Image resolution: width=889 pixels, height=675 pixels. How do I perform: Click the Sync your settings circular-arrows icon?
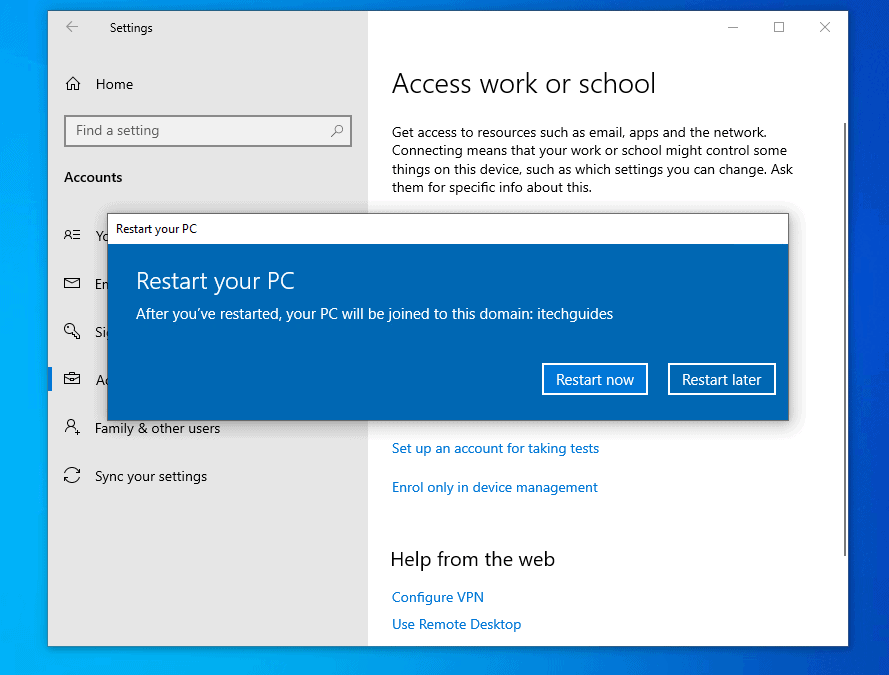(72, 476)
